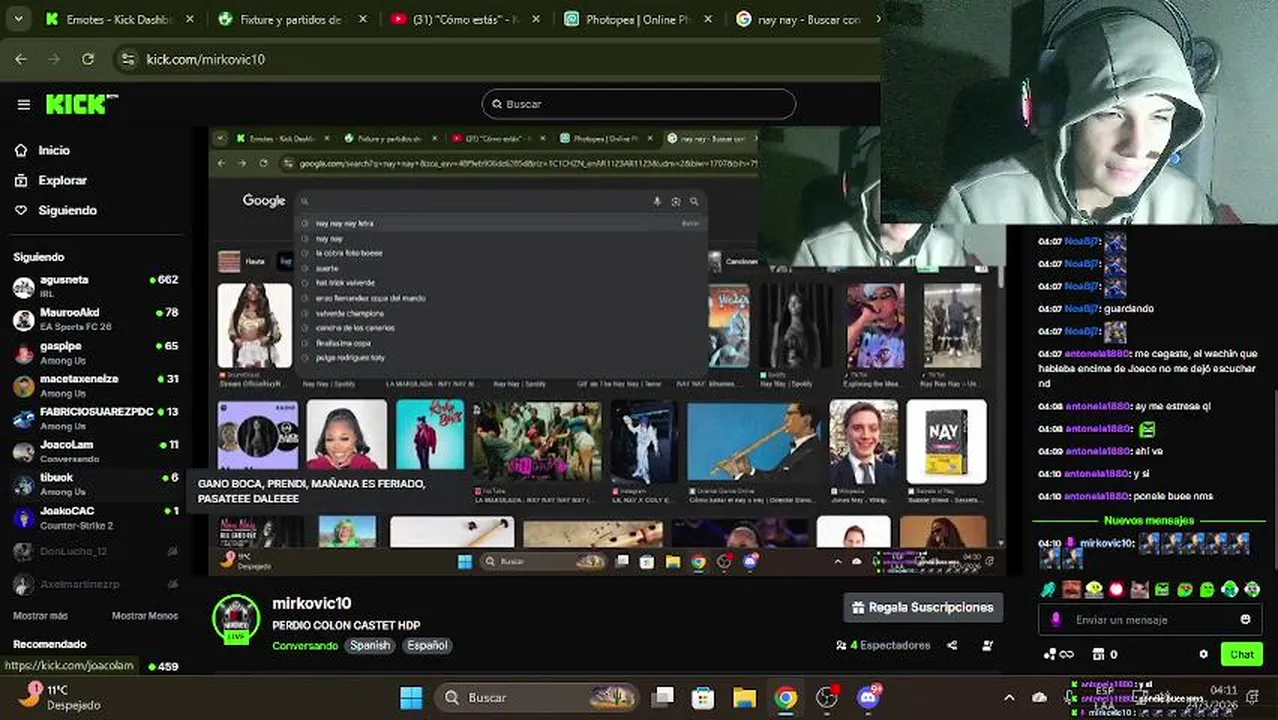The image size is (1278, 720).
Task: Click mirkovic10 username in chat message
Action: [x=1107, y=543]
